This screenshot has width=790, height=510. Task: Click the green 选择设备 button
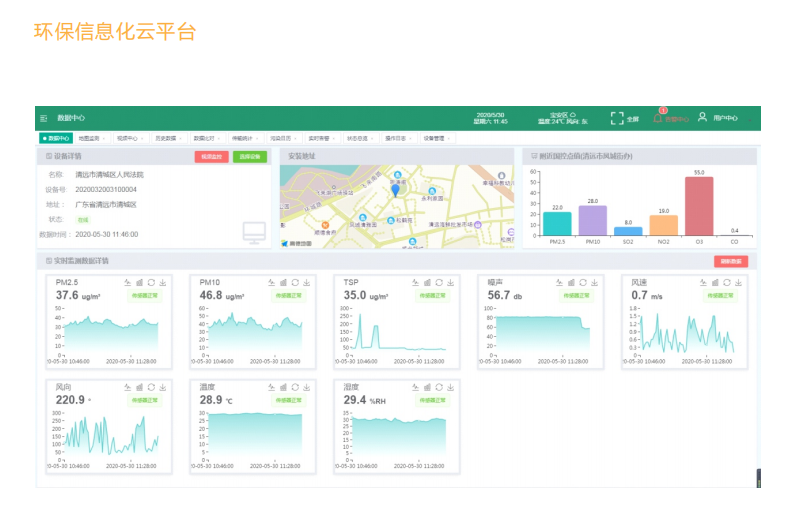[249, 157]
